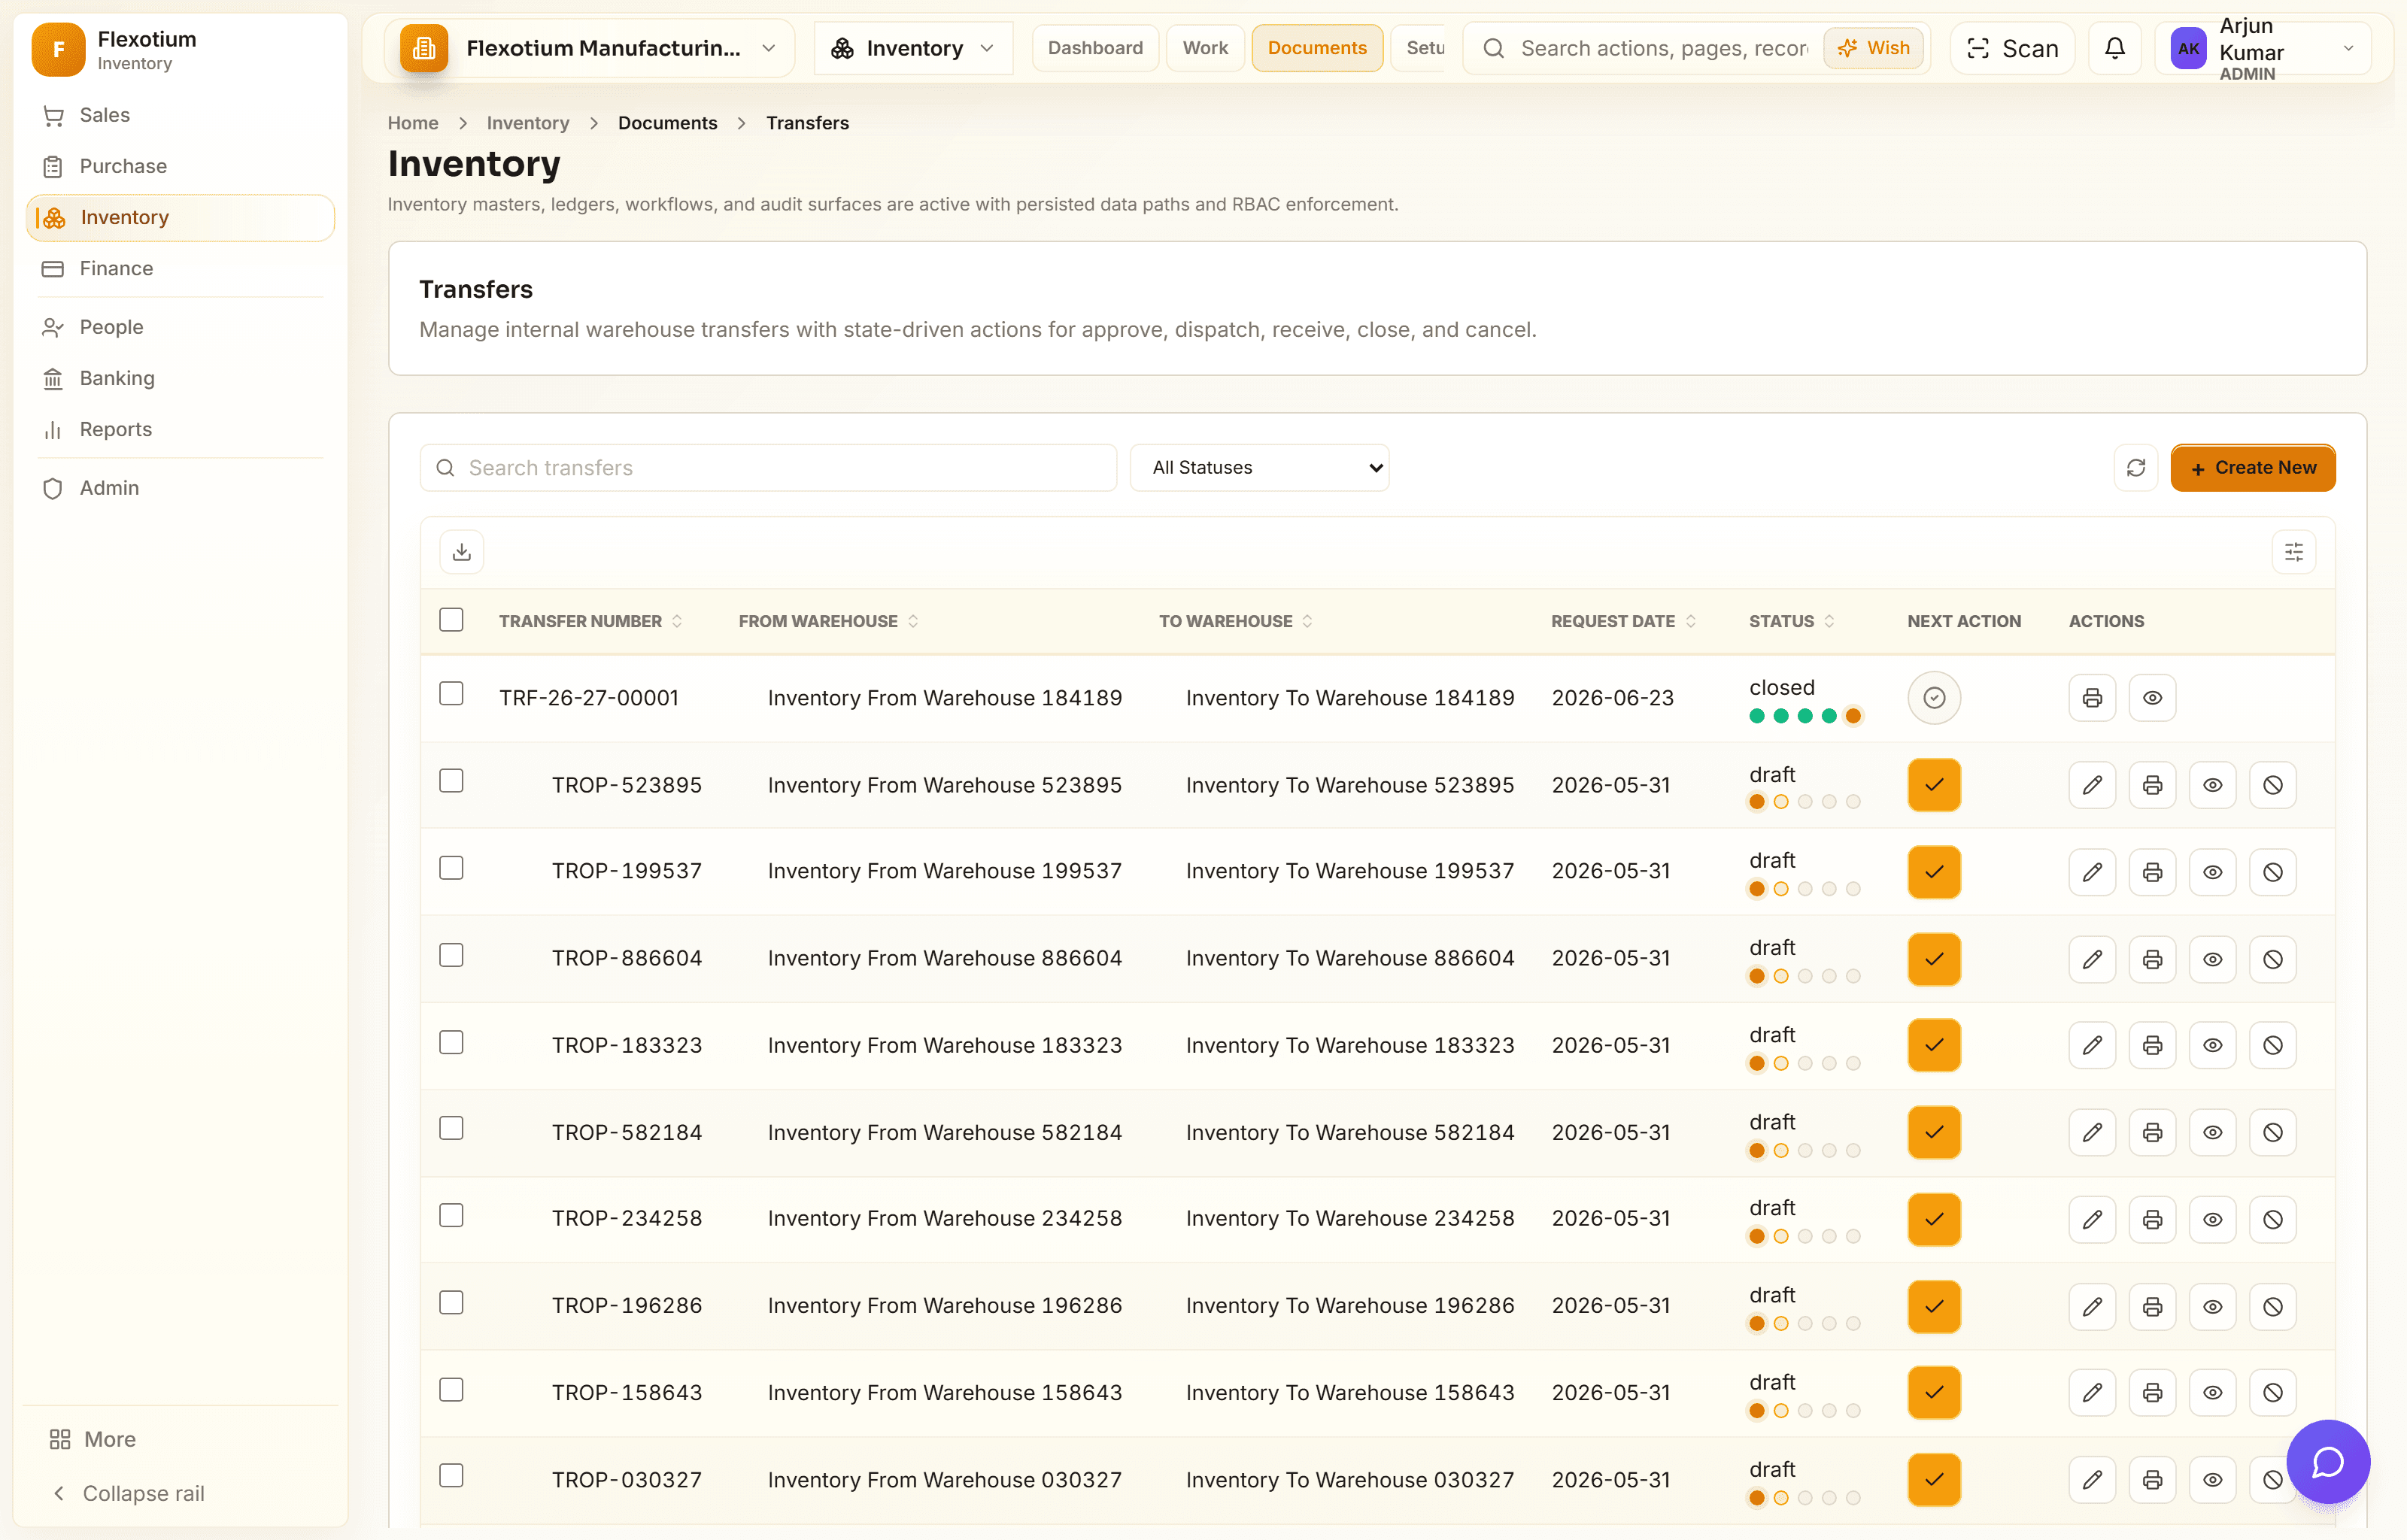Toggle the select-all rows checkbox

(451, 620)
